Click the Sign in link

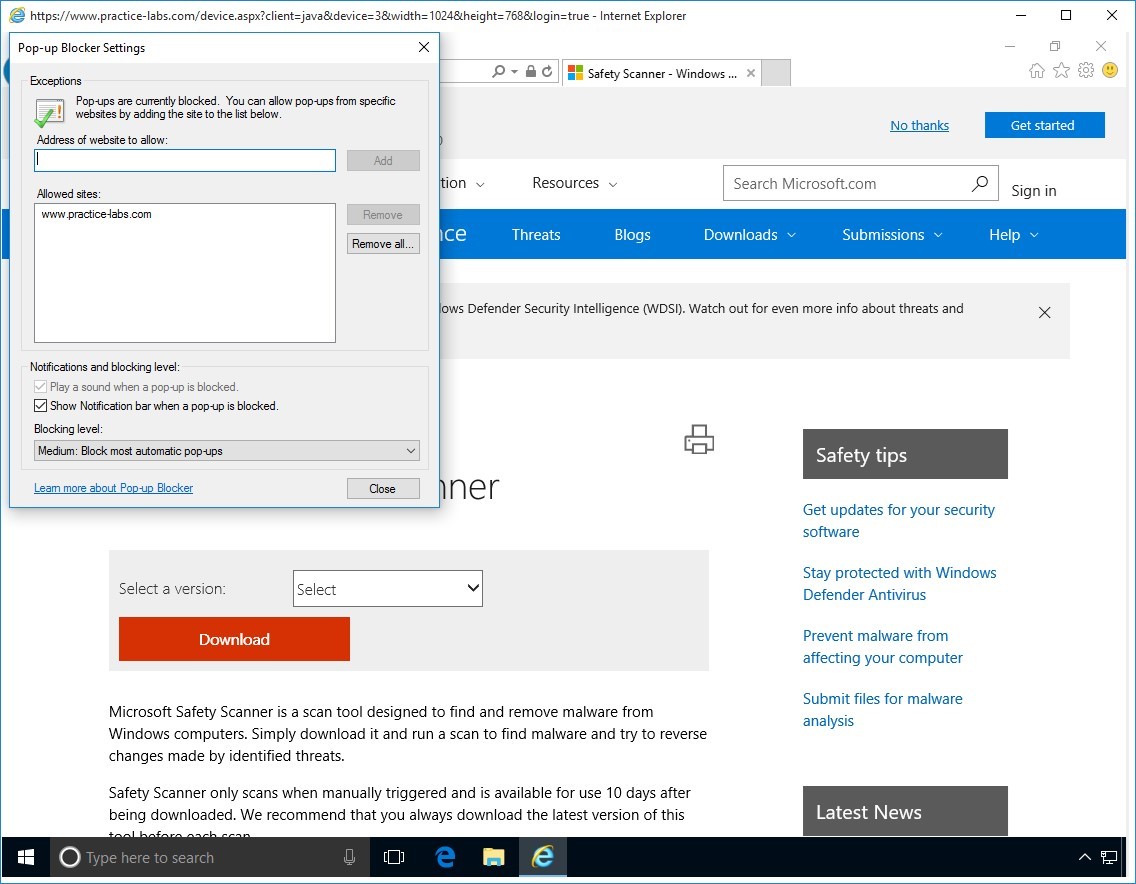point(1034,191)
